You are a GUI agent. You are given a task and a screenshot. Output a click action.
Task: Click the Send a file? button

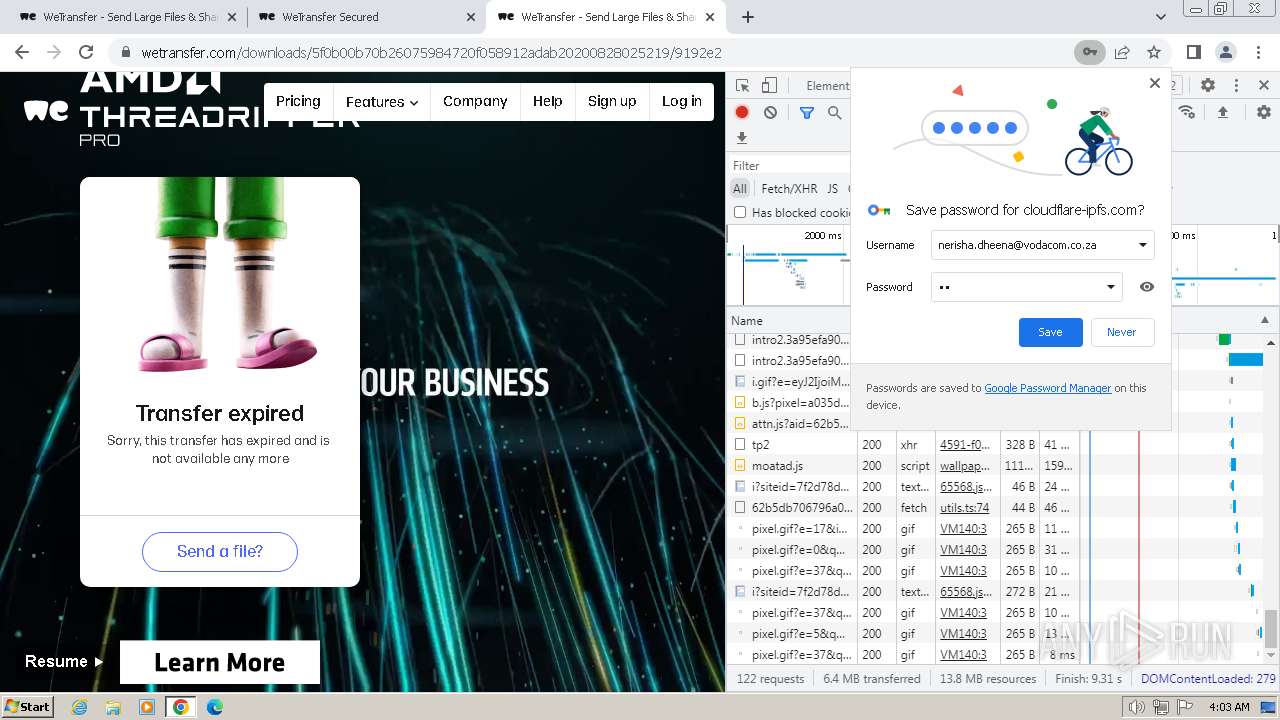(220, 551)
